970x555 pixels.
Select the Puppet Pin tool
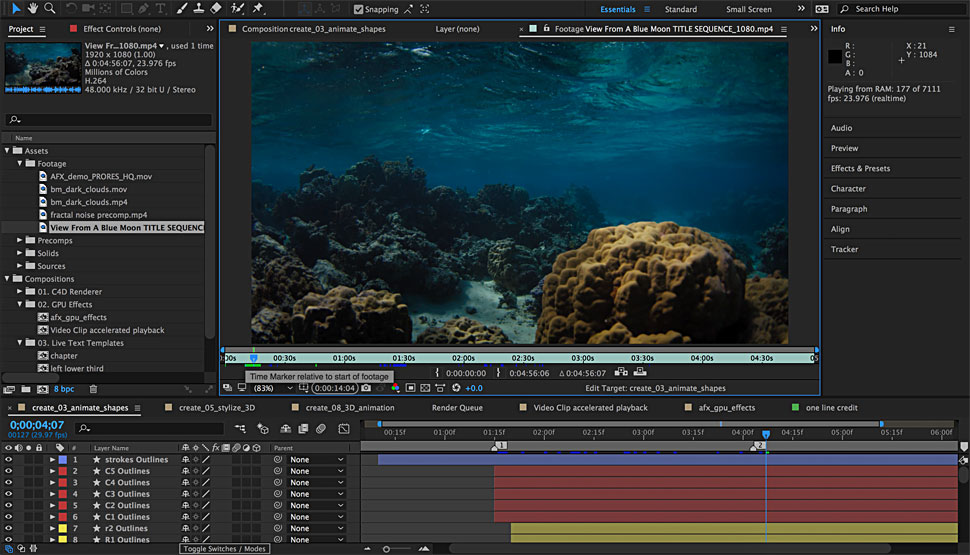click(258, 8)
